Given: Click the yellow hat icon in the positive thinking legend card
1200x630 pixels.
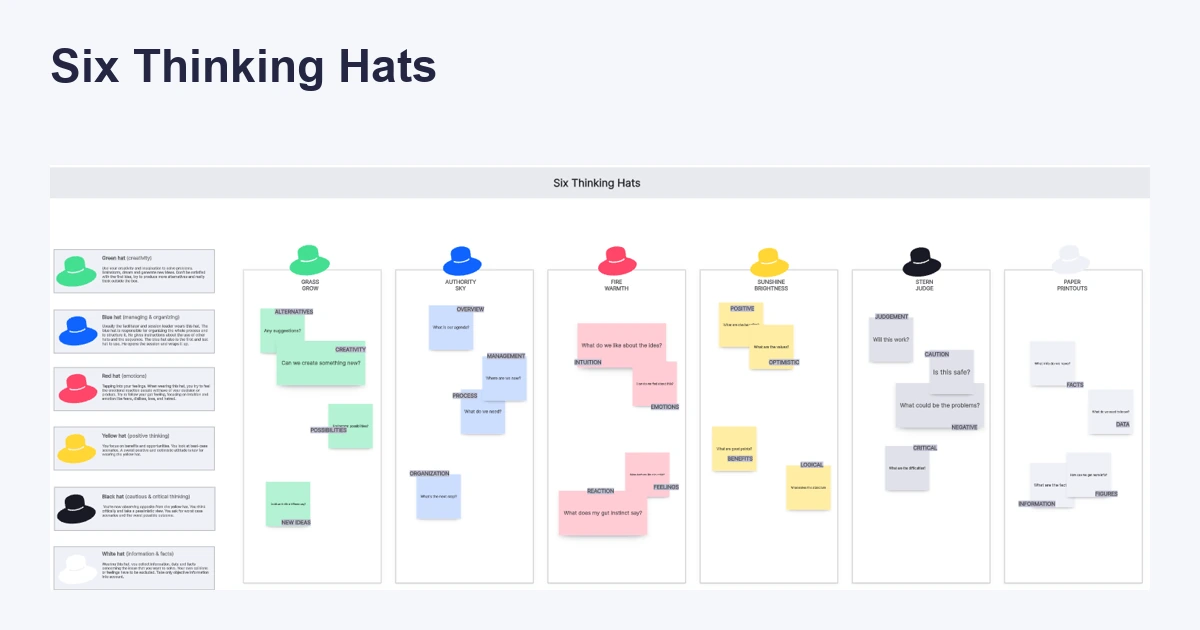Looking at the screenshot, I should [76, 449].
